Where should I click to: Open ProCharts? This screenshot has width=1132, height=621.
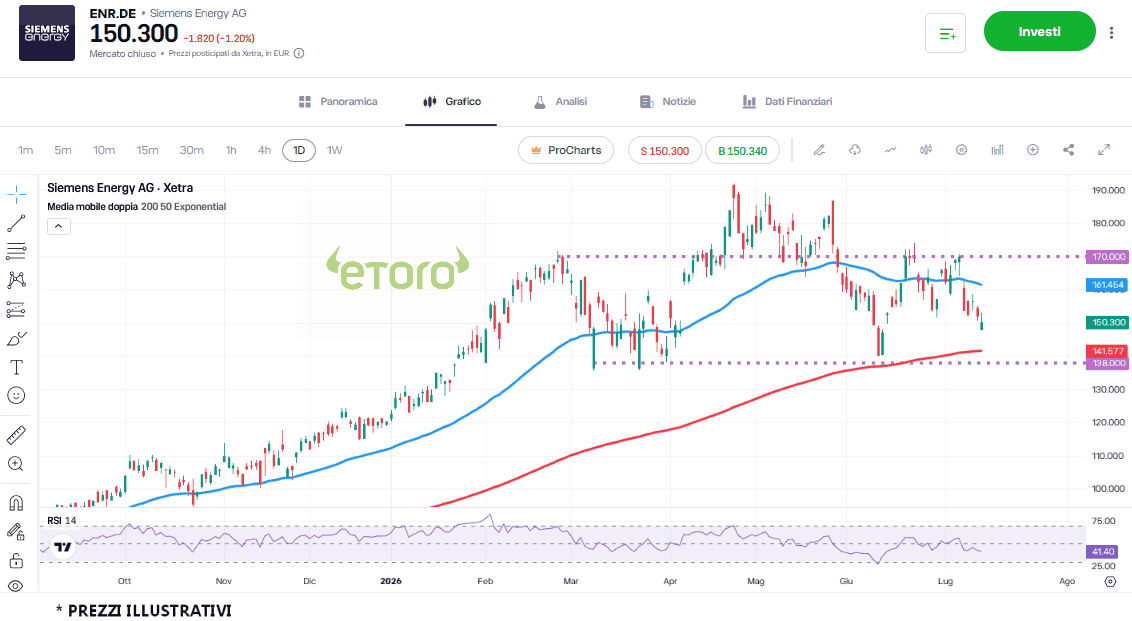(566, 150)
